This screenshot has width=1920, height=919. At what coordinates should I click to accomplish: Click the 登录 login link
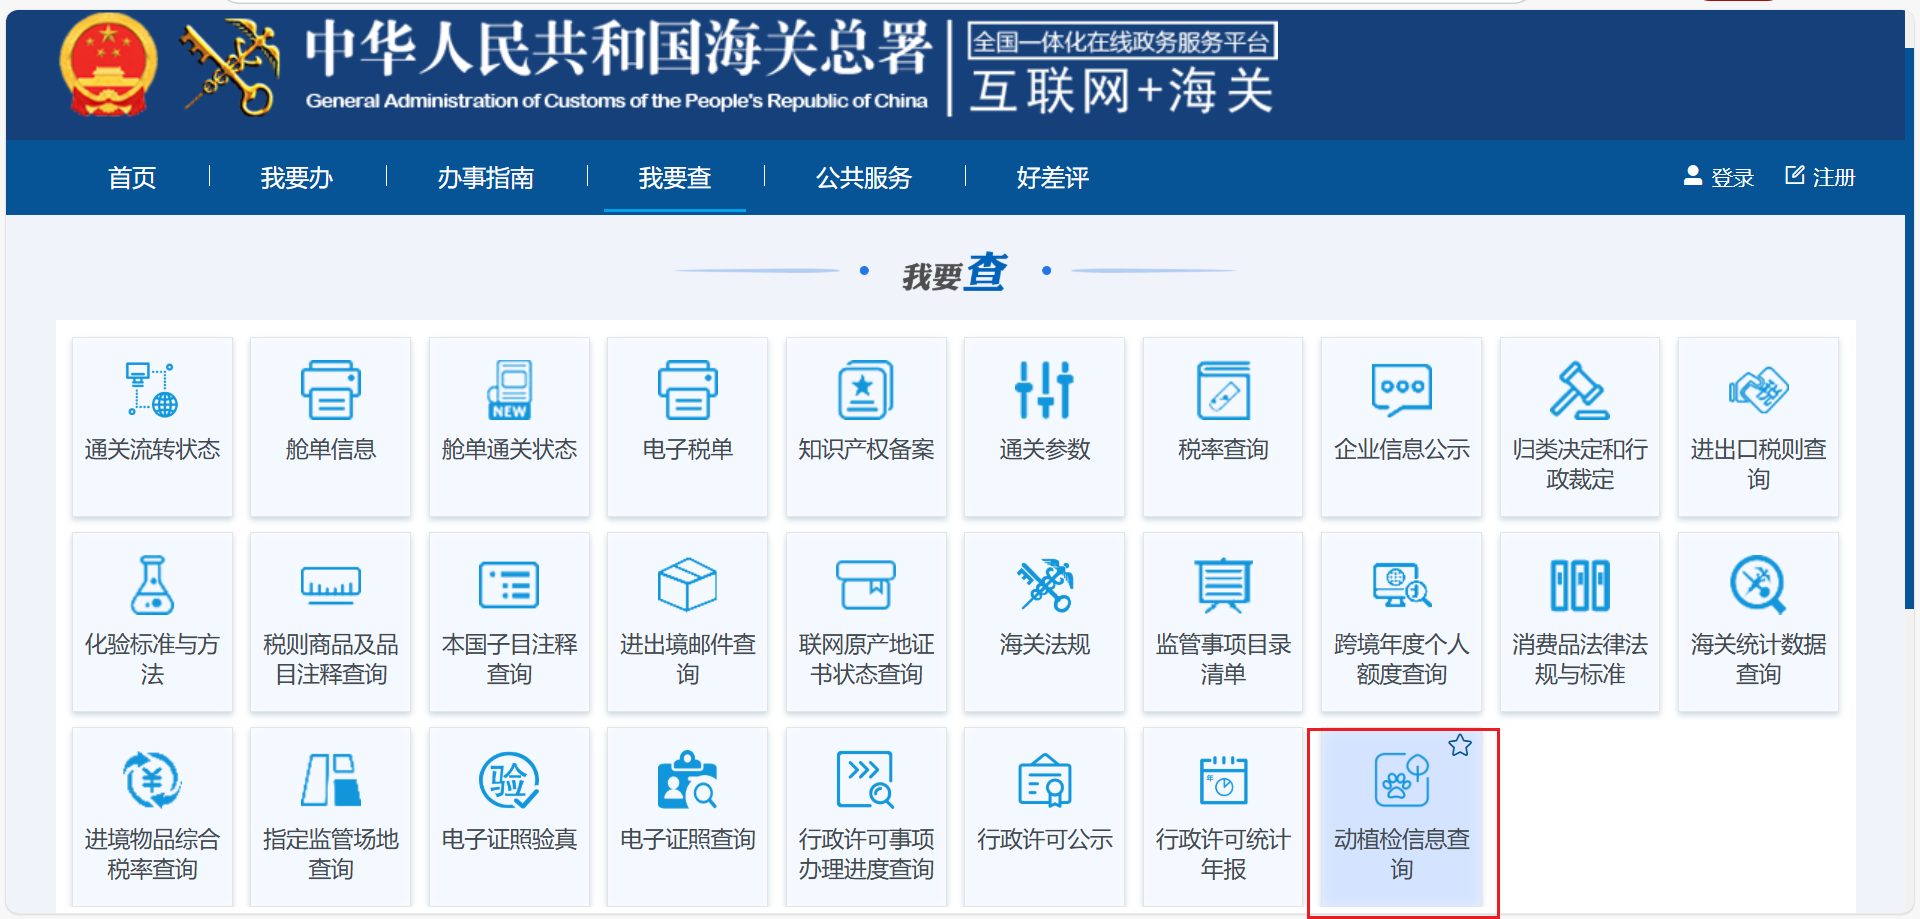1720,178
